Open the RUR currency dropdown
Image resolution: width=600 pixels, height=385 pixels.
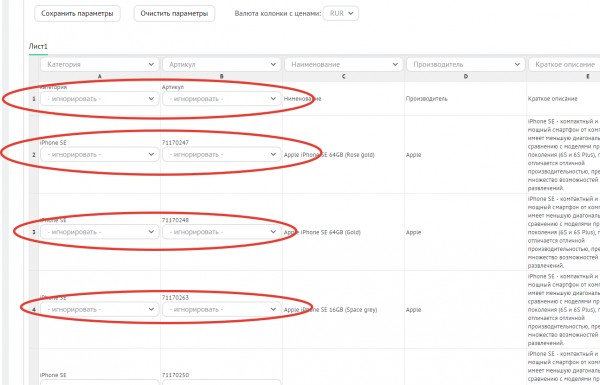point(341,13)
